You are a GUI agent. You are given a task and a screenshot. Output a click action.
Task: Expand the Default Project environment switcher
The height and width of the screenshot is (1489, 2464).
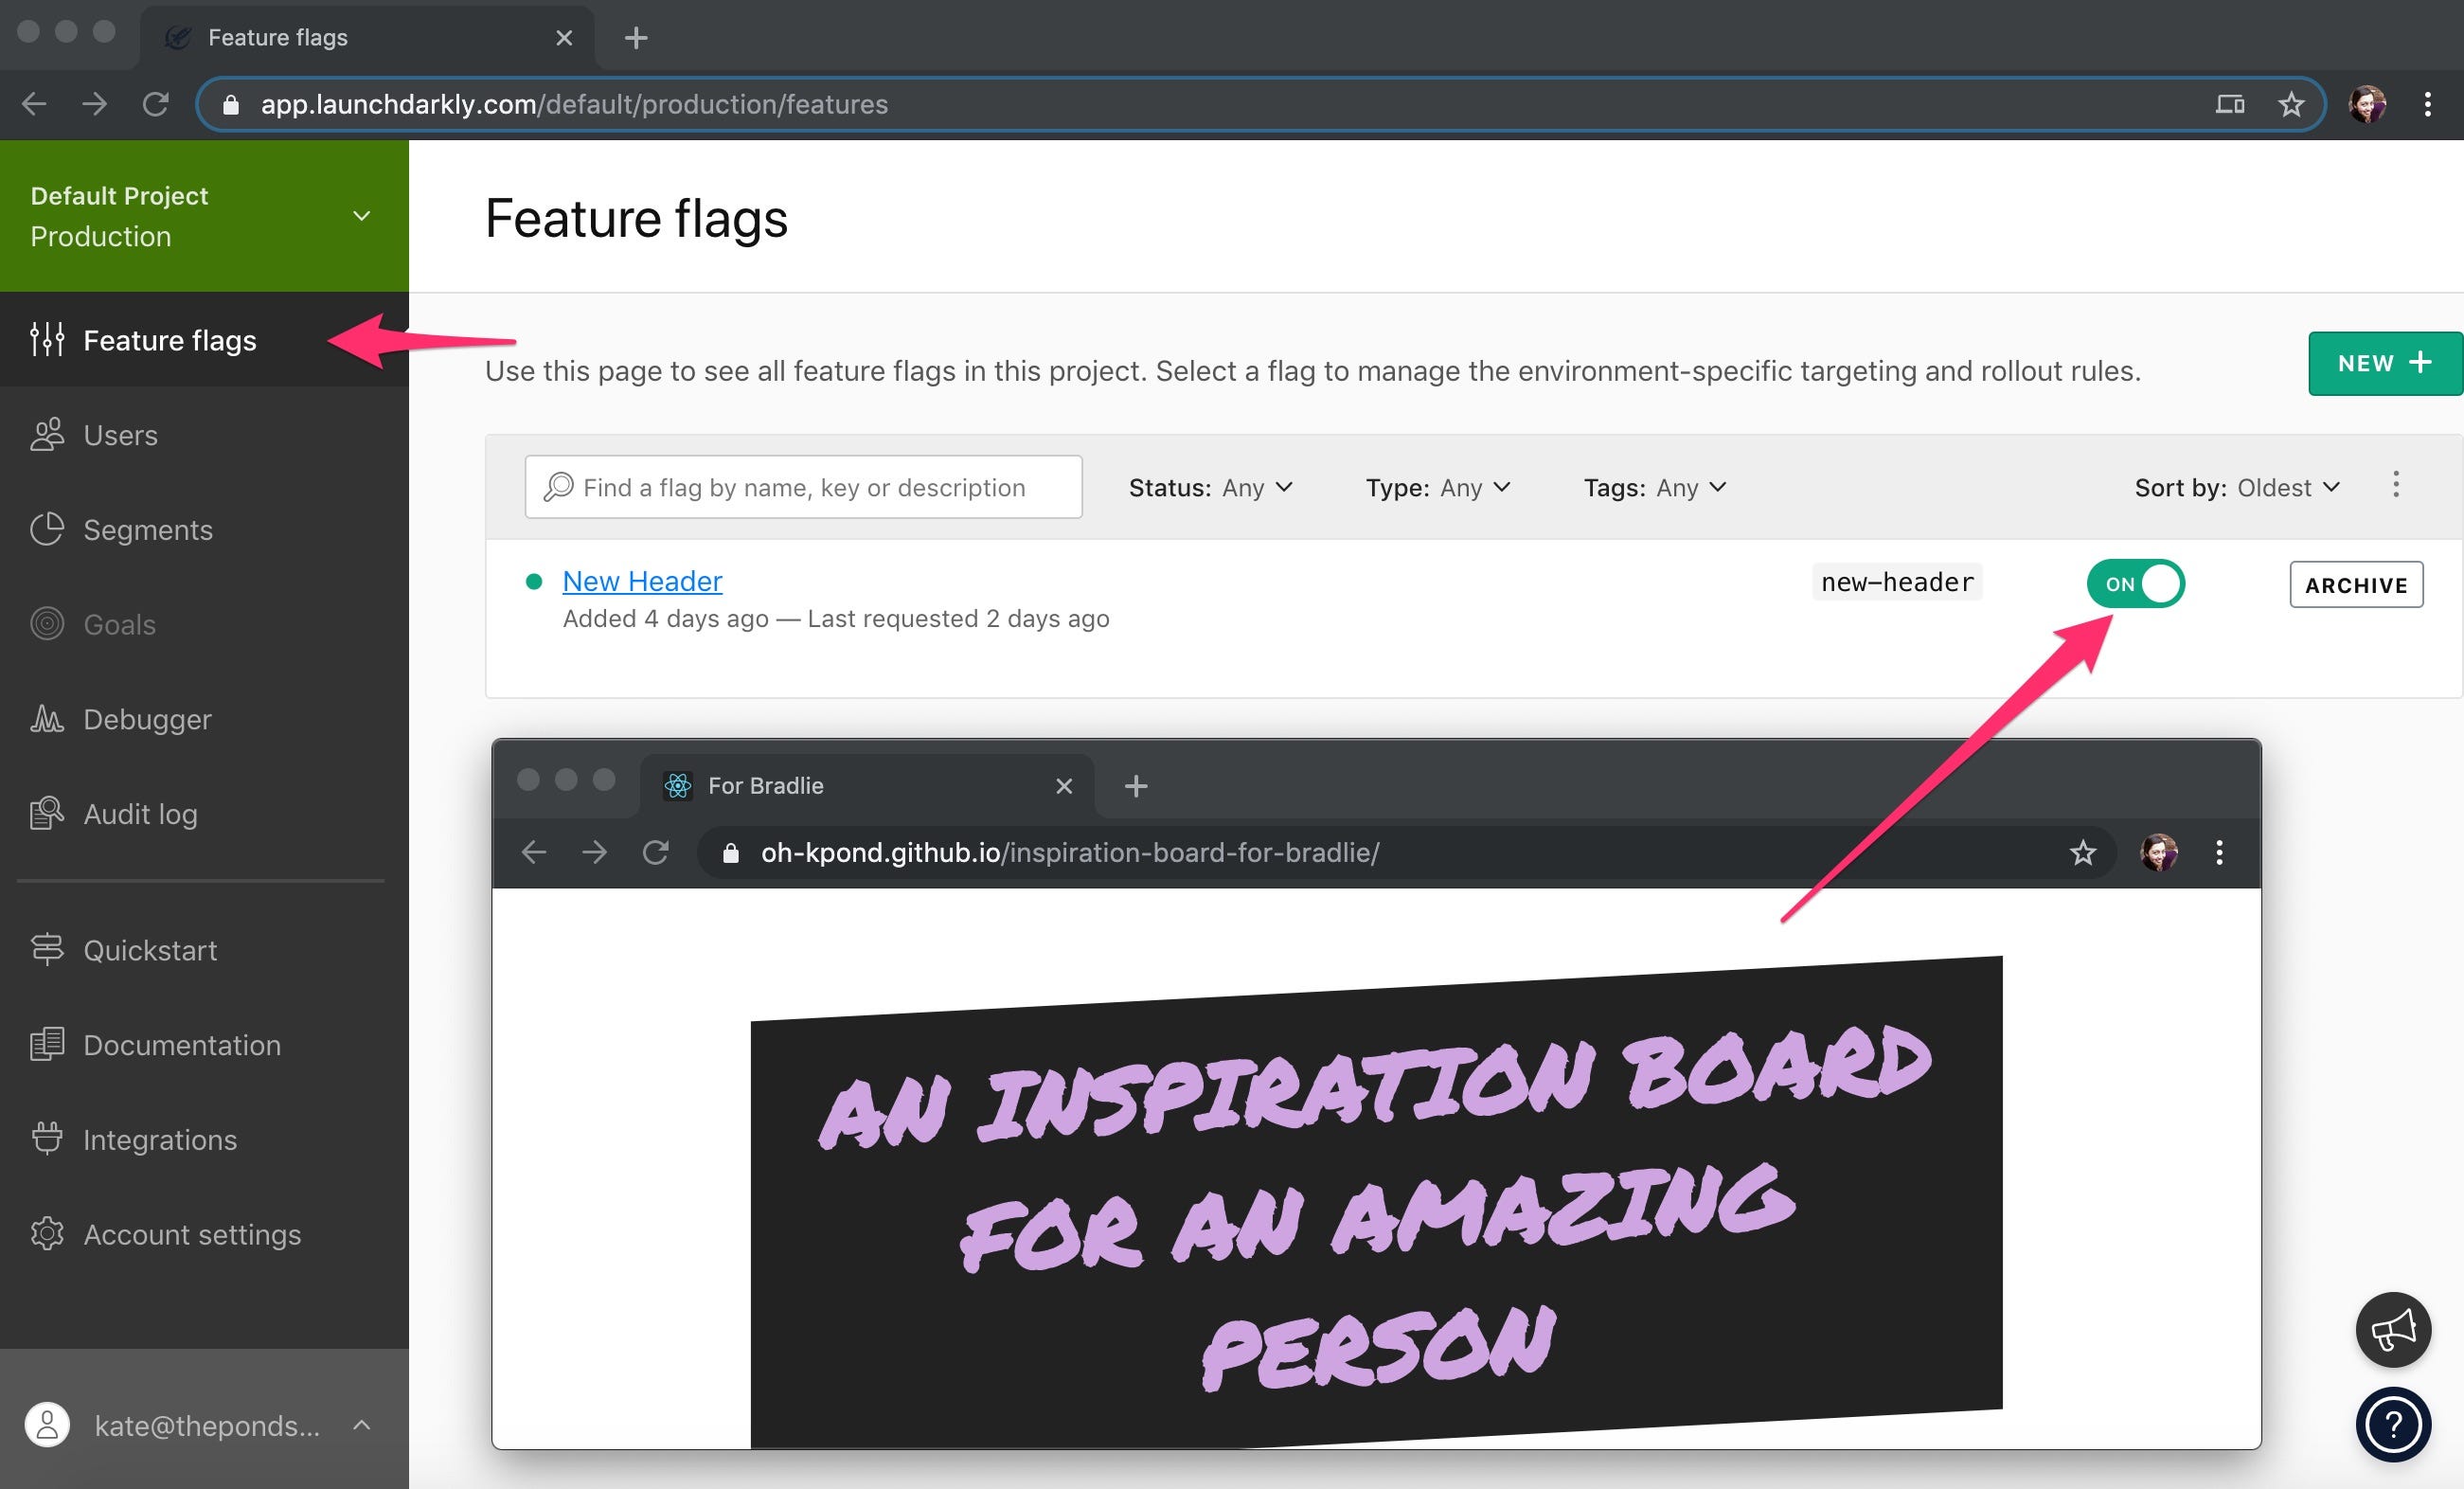tap(361, 215)
